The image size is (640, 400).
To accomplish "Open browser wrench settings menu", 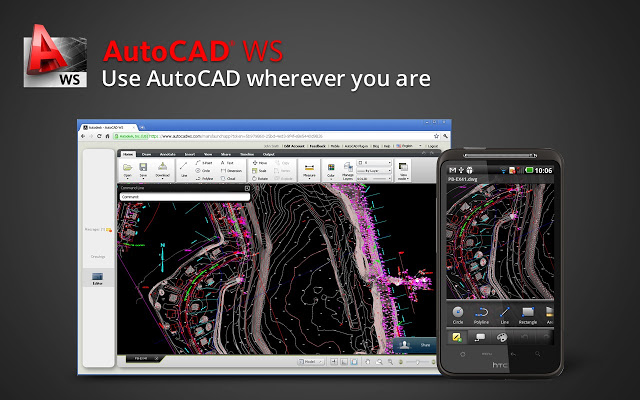I will [x=445, y=136].
